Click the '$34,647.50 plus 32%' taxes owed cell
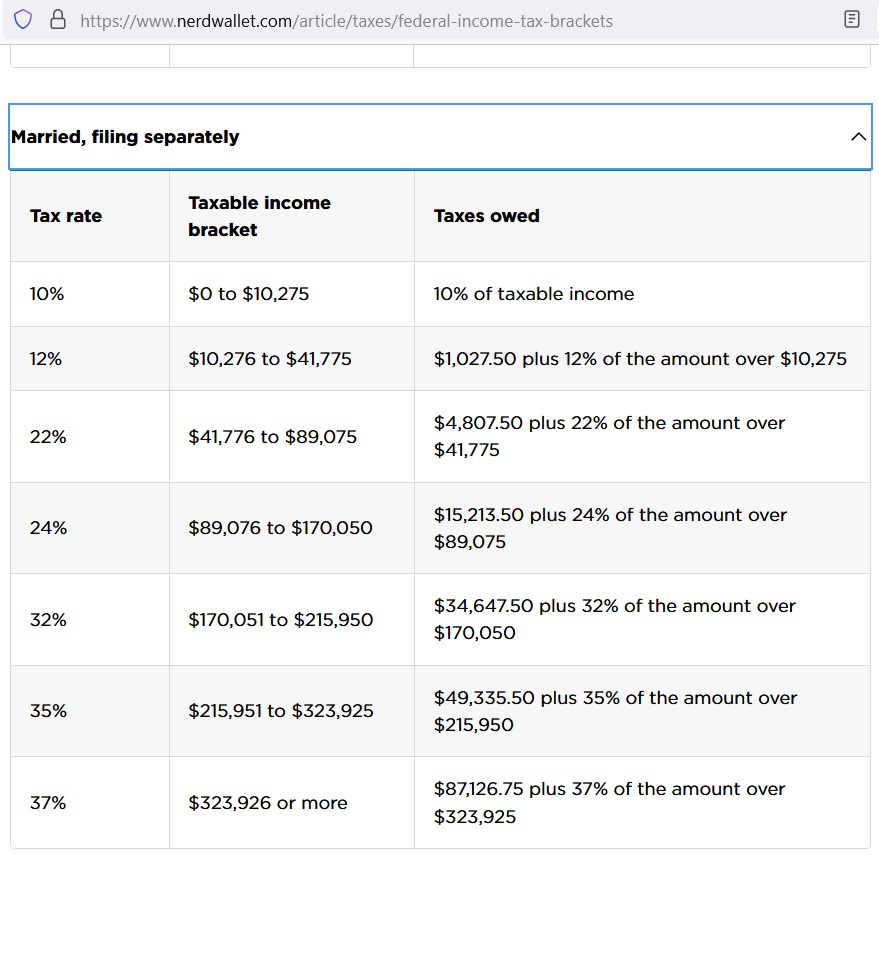The height and width of the screenshot is (957, 879). [x=614, y=619]
